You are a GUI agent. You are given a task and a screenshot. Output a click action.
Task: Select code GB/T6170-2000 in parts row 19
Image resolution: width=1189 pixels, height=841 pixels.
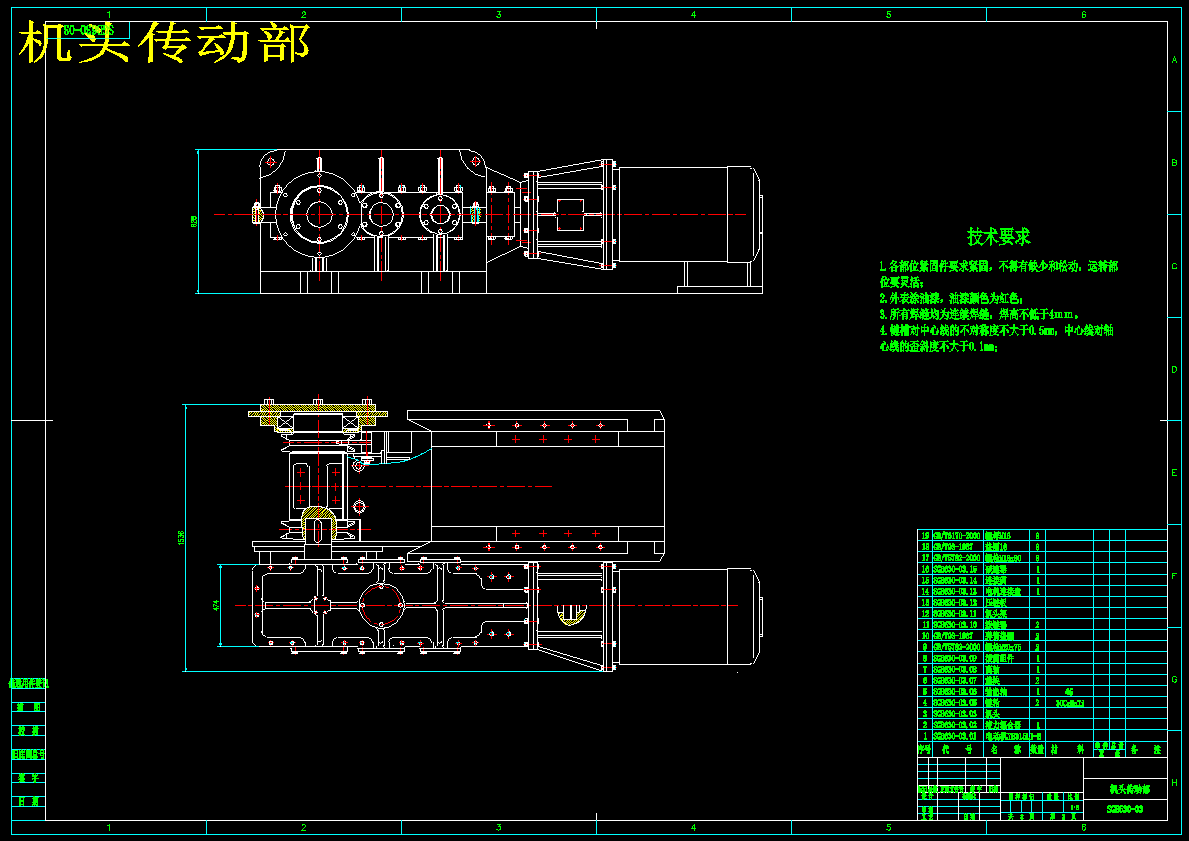pos(957,536)
